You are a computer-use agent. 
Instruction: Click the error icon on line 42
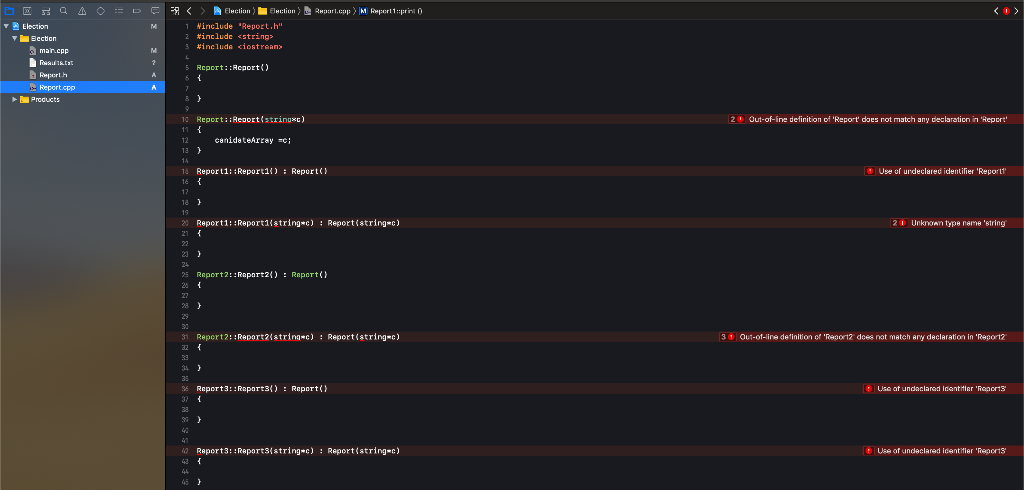[869, 451]
